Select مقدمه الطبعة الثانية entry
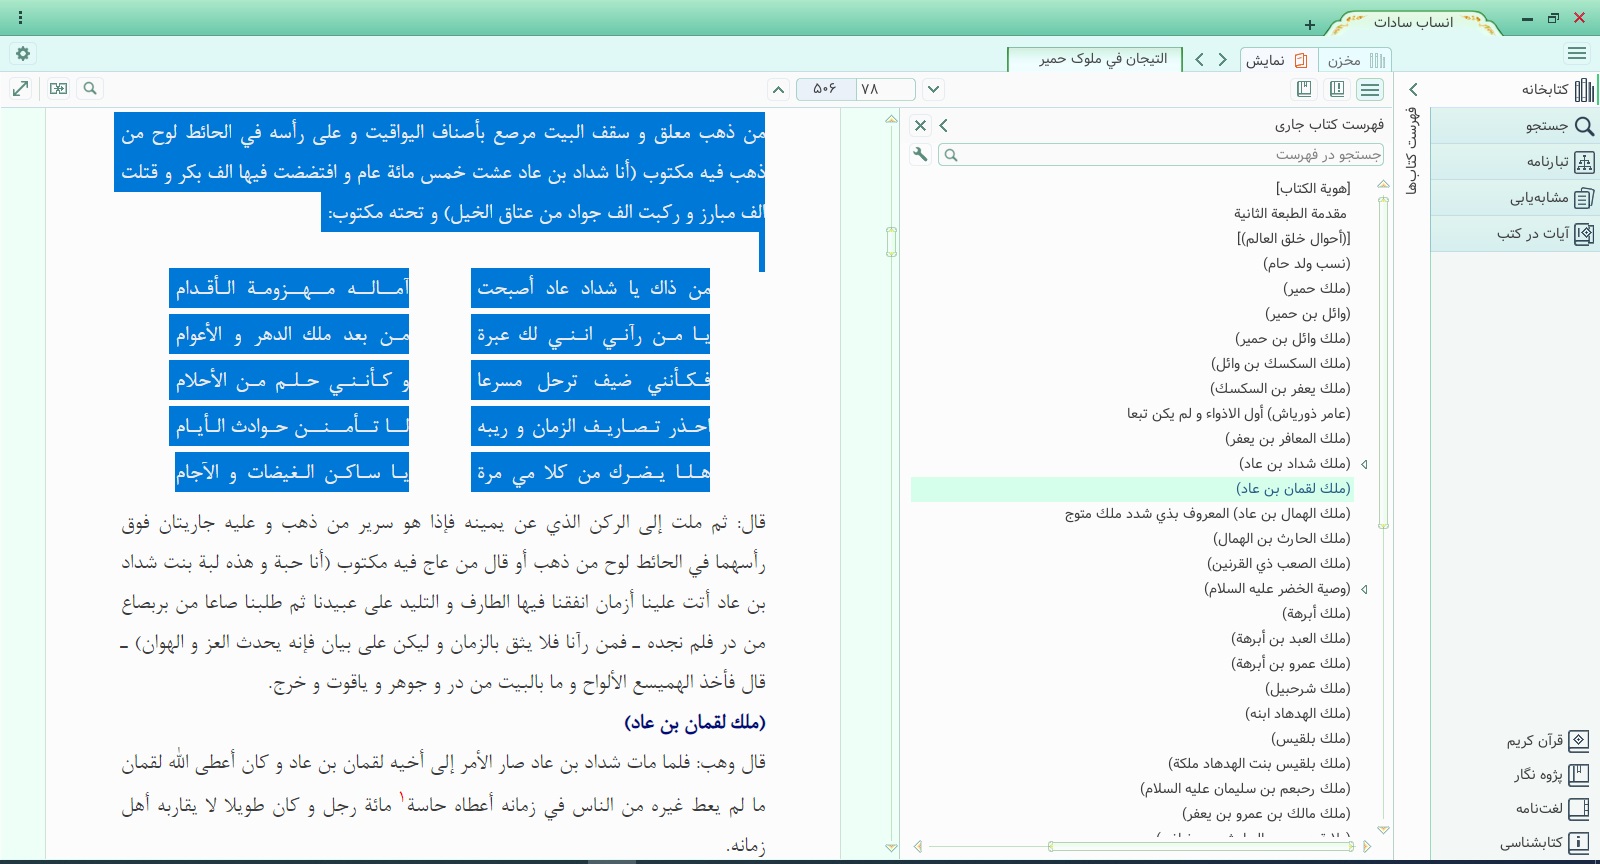The image size is (1600, 864). 1290,213
